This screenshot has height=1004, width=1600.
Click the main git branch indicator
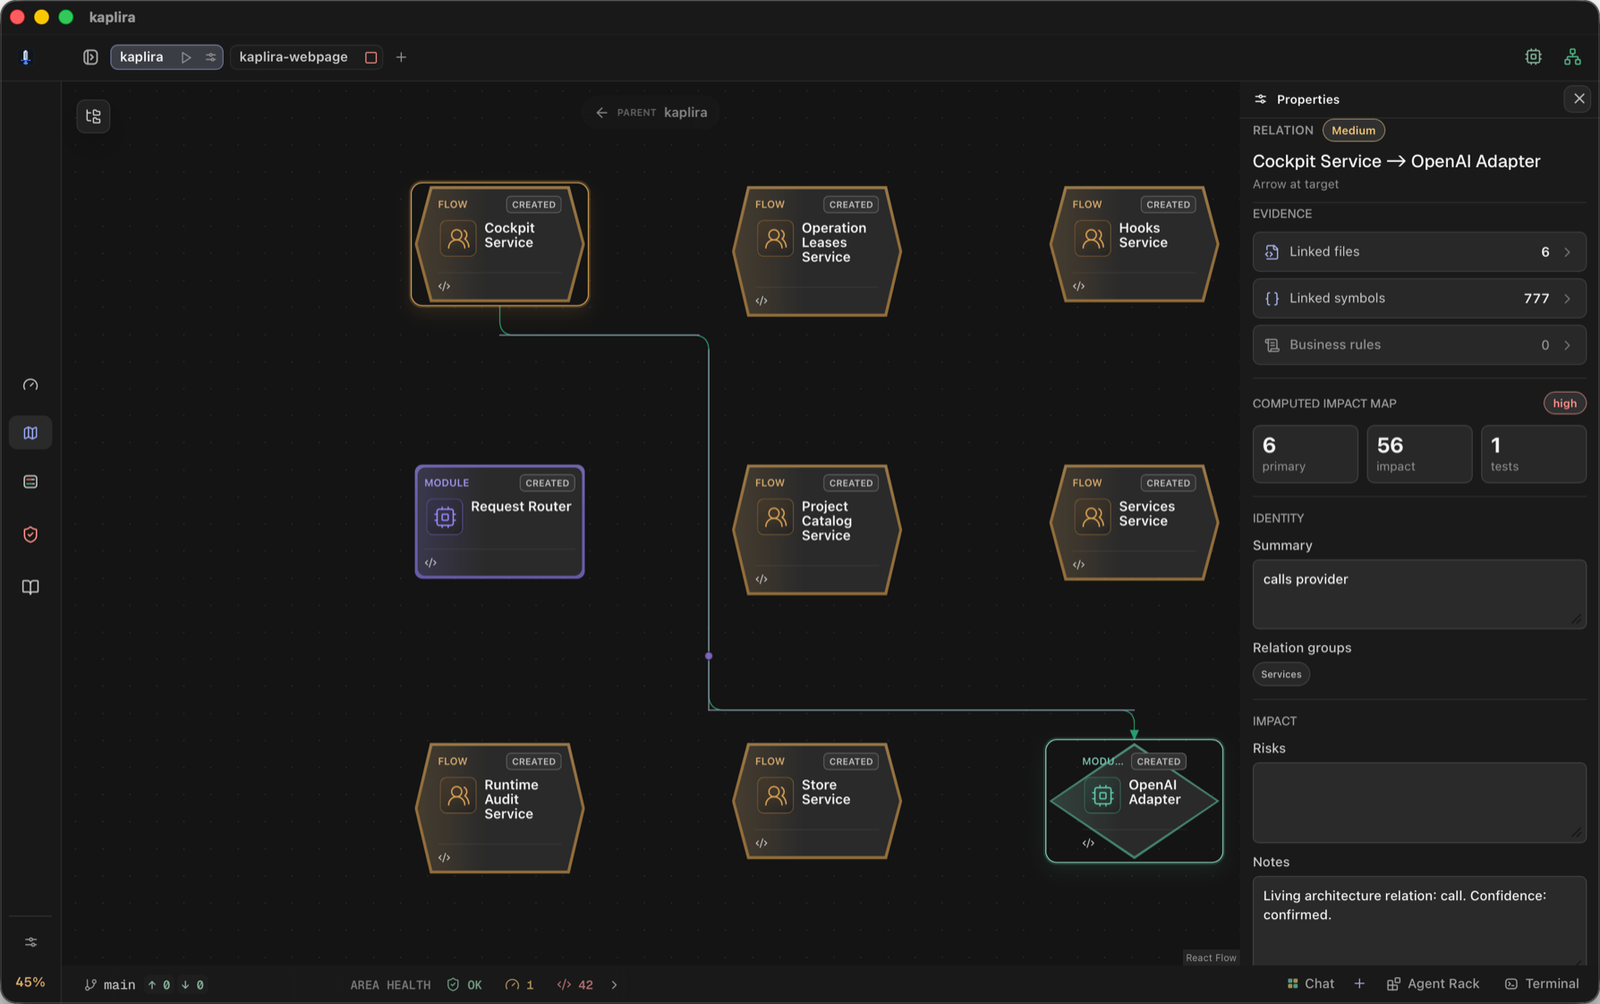pyautogui.click(x=110, y=985)
